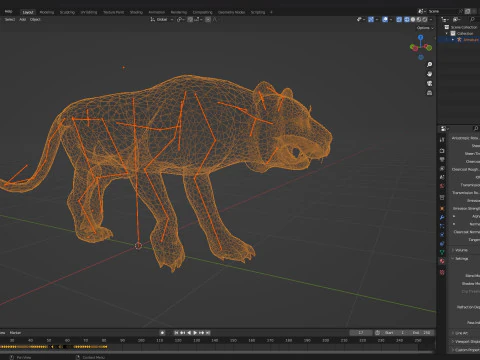This screenshot has width=480, height=360.
Task: Toggle proportional editing icon
Action: pos(208,20)
